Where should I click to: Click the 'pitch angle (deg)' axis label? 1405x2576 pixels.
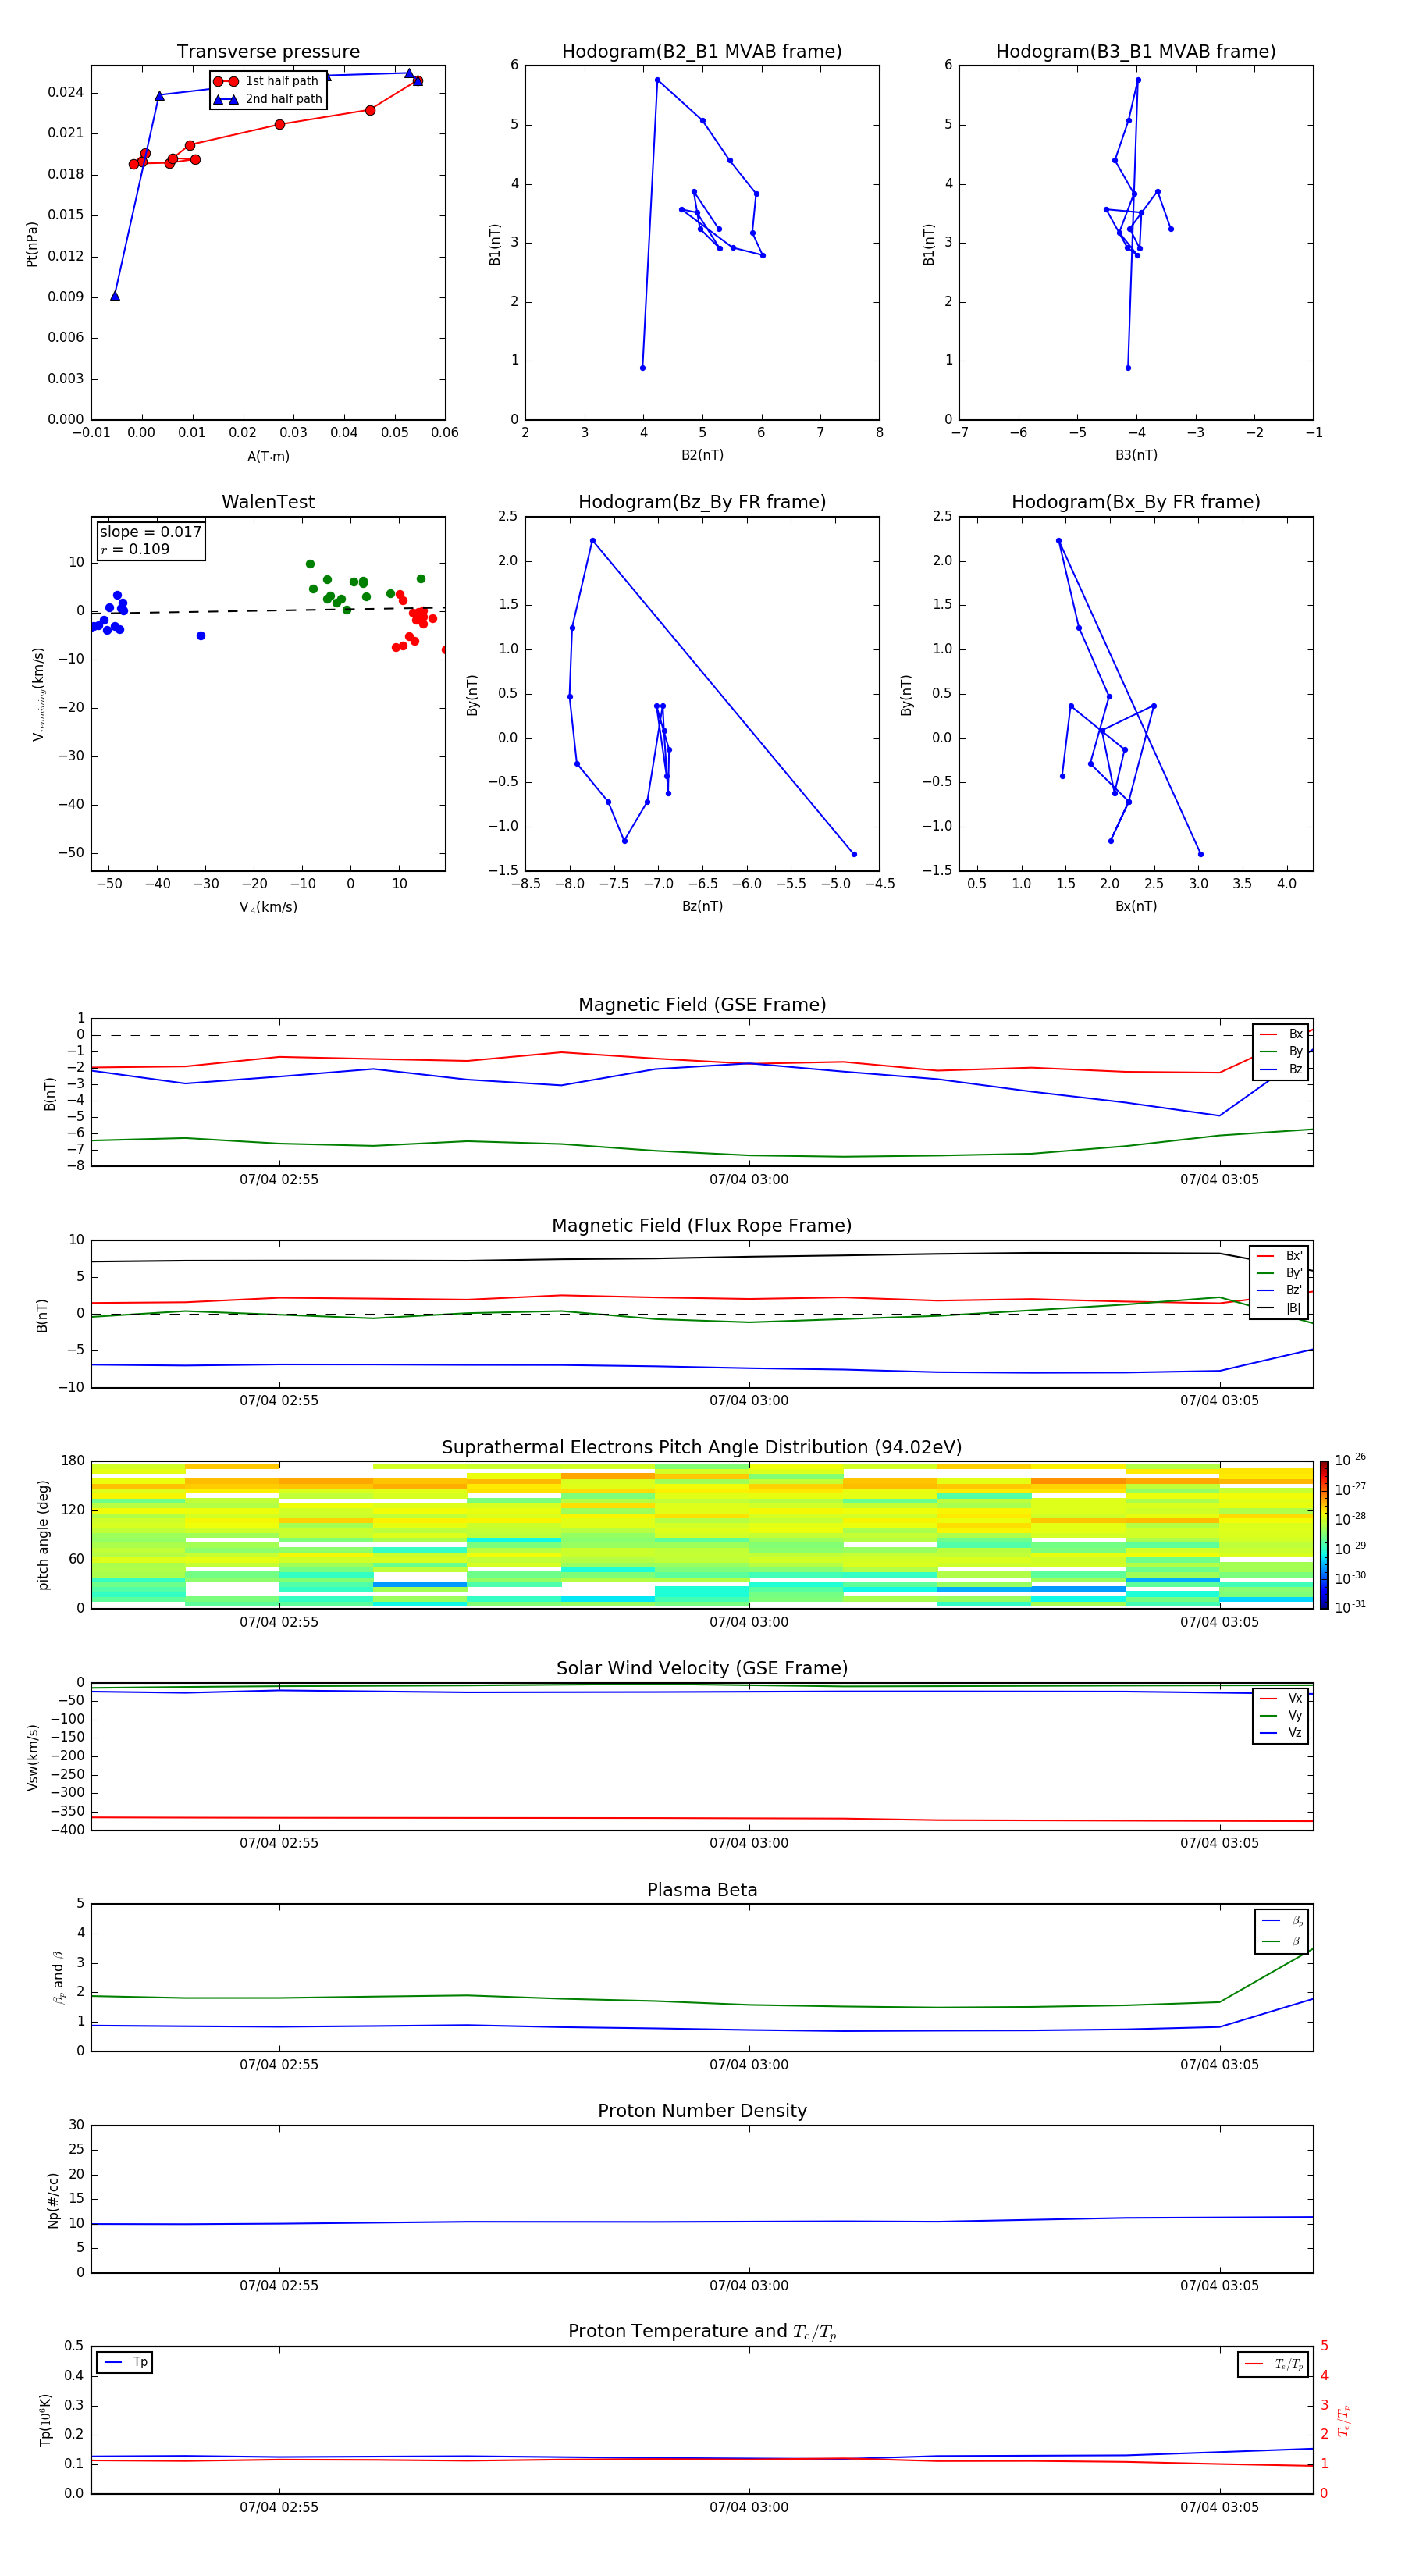click(43, 1534)
